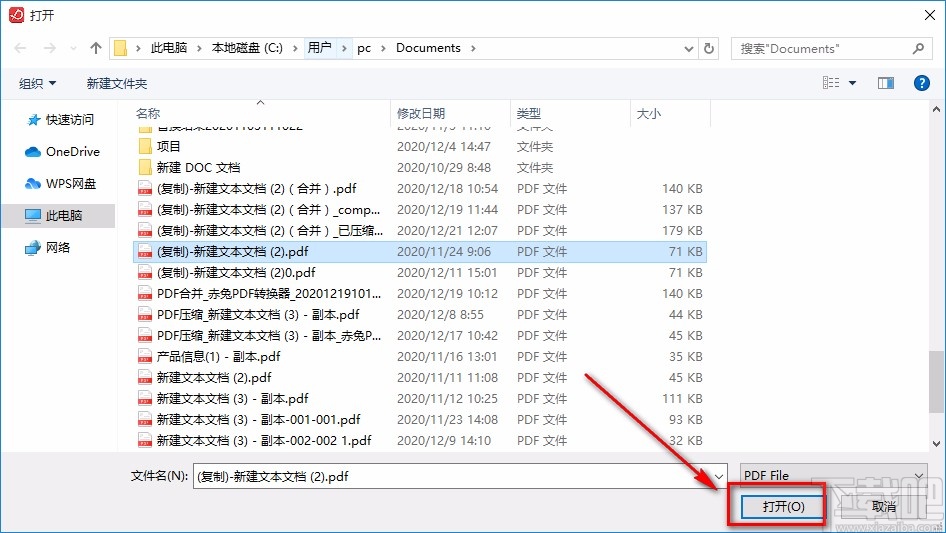Click the Forward navigation arrow
The width and height of the screenshot is (946, 533).
click(x=49, y=48)
